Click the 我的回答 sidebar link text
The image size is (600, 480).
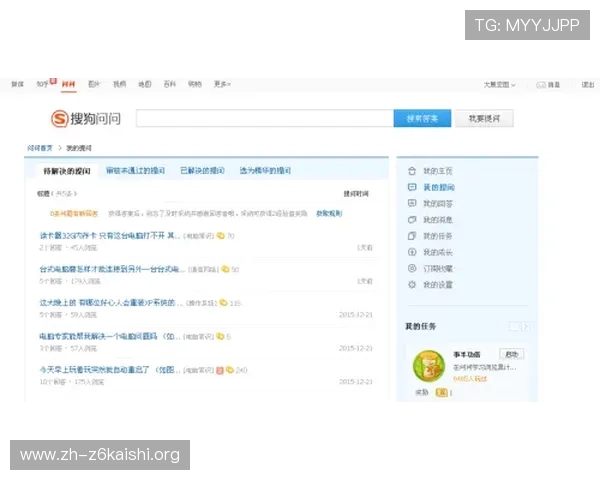click(438, 203)
